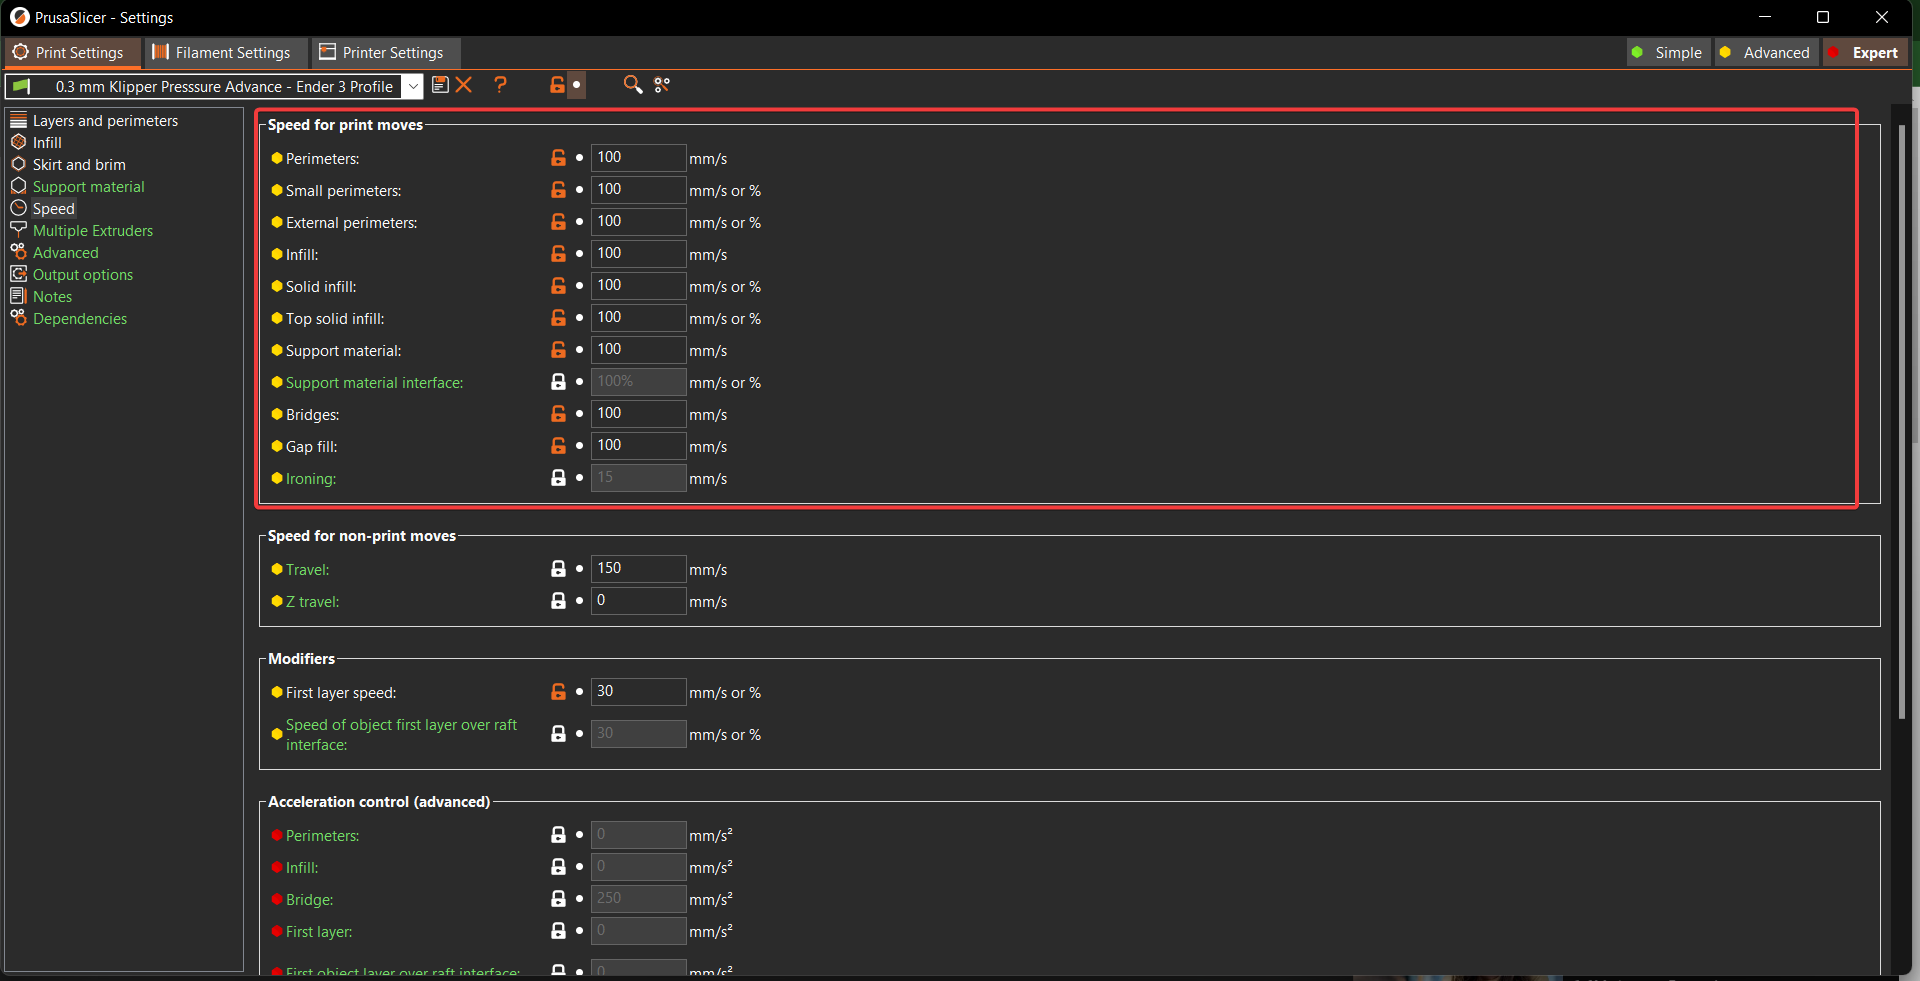1920x981 pixels.
Task: Open the compare presets icon
Action: [662, 85]
